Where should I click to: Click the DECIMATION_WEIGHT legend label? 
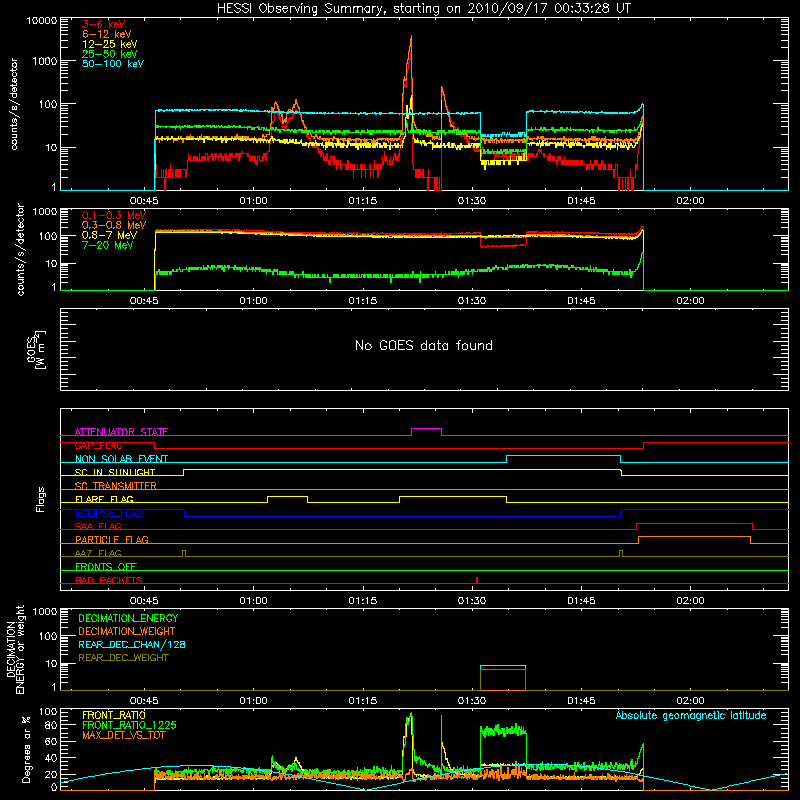(127, 631)
